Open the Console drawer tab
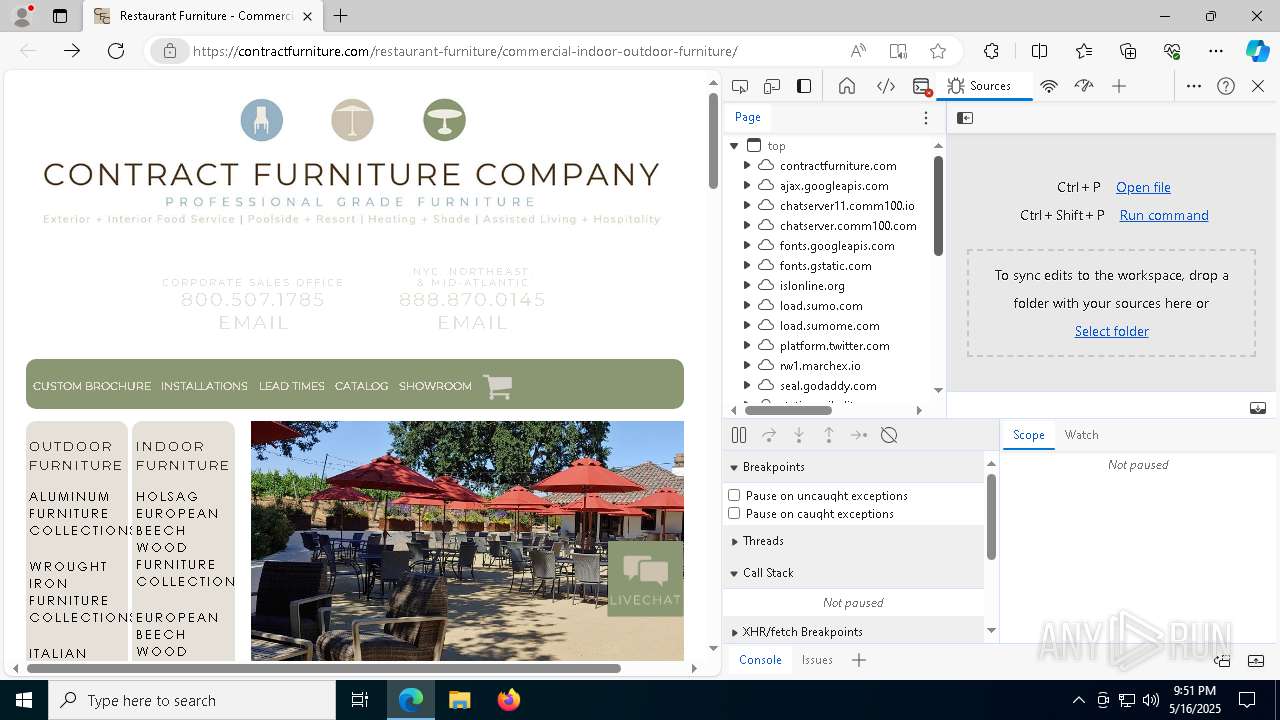The width and height of the screenshot is (1280, 720). click(x=760, y=660)
